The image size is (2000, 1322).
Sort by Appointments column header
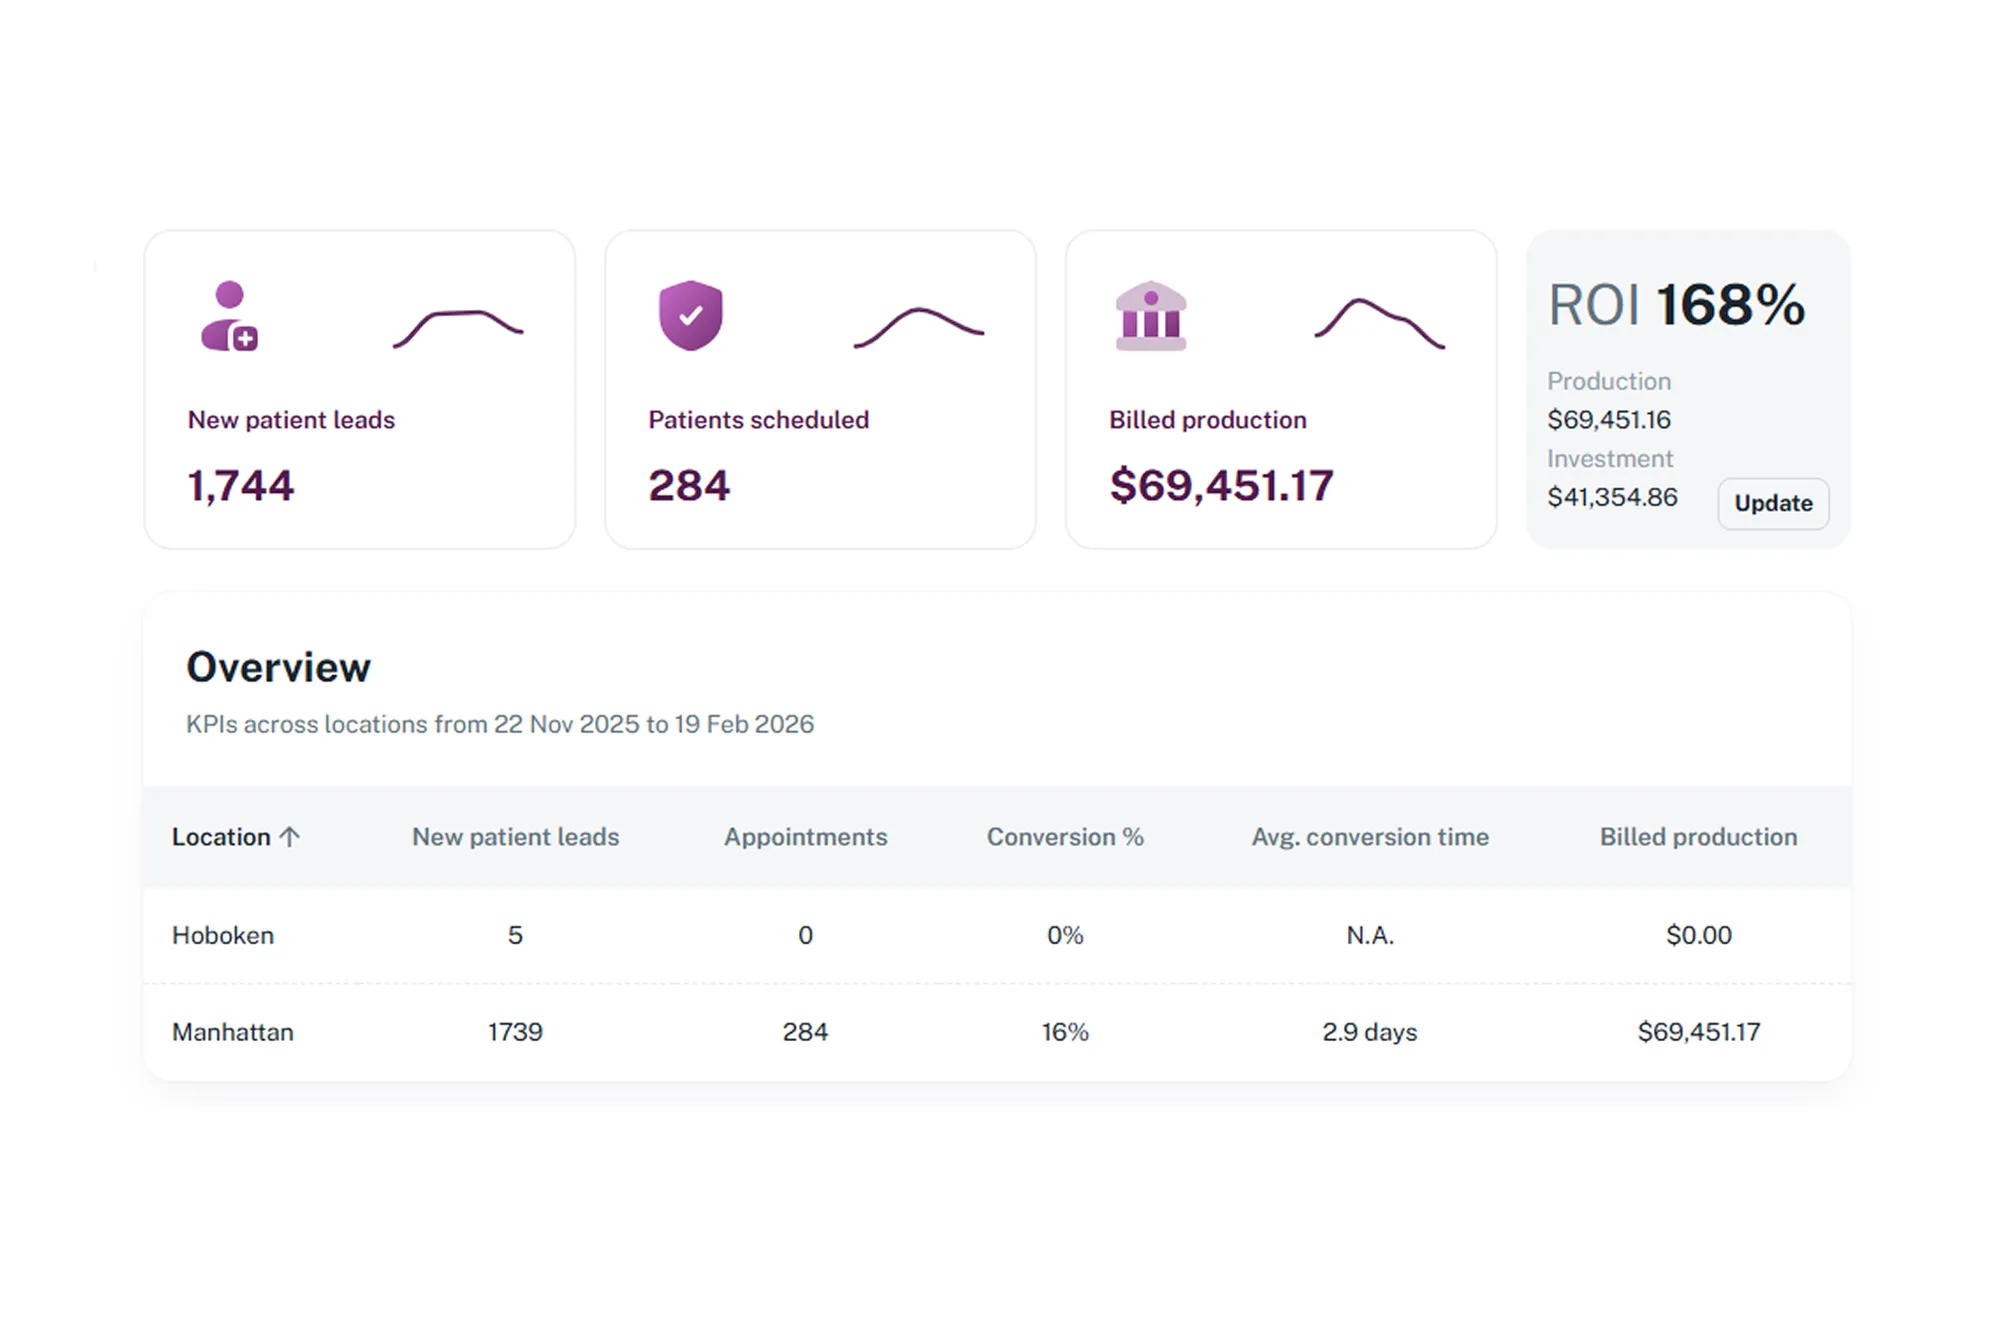[x=805, y=837]
